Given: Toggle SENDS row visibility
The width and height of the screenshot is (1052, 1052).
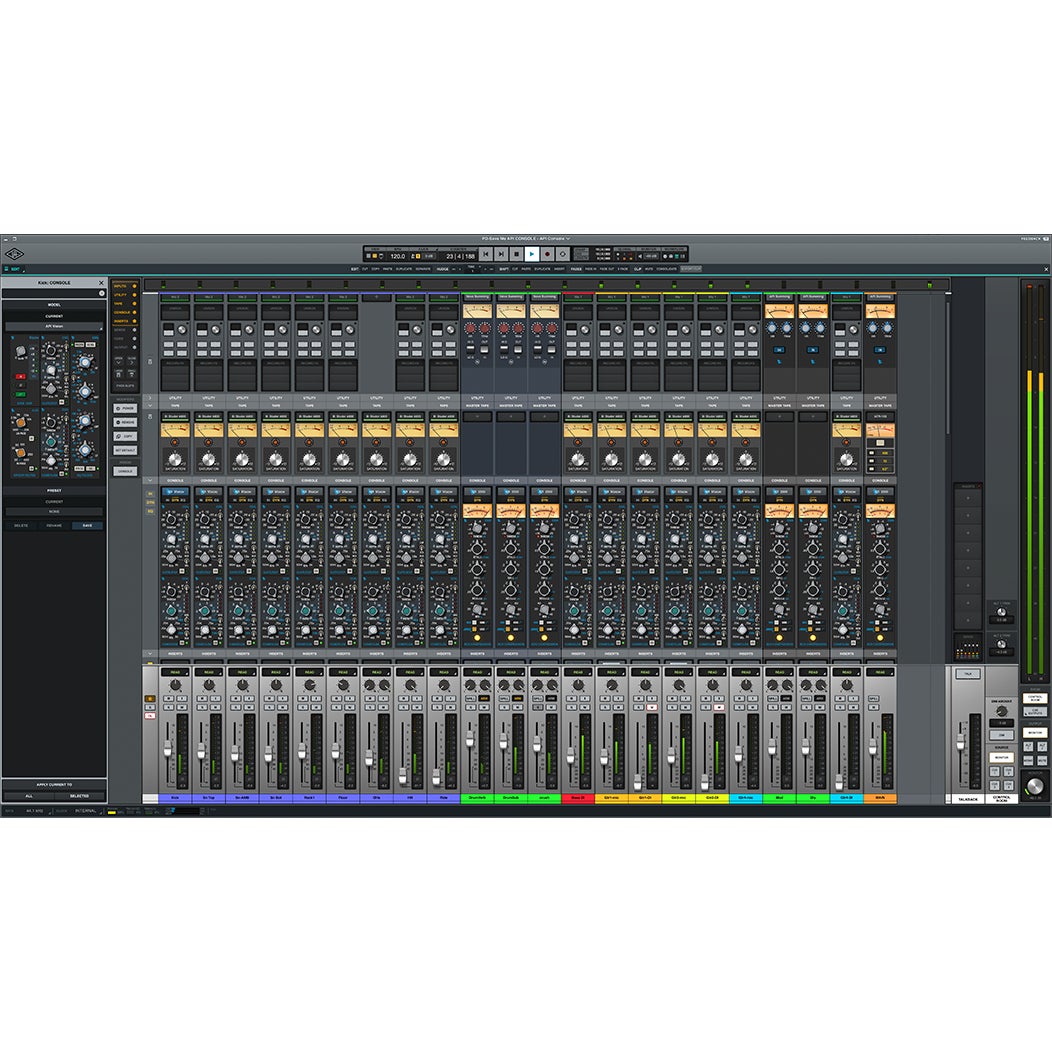Looking at the screenshot, I should coord(125,329).
